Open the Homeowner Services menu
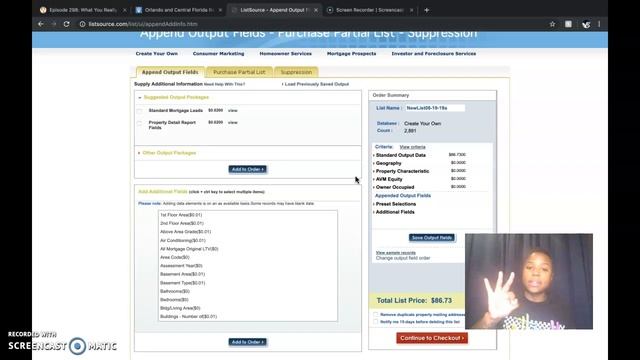 pyautogui.click(x=285, y=53)
